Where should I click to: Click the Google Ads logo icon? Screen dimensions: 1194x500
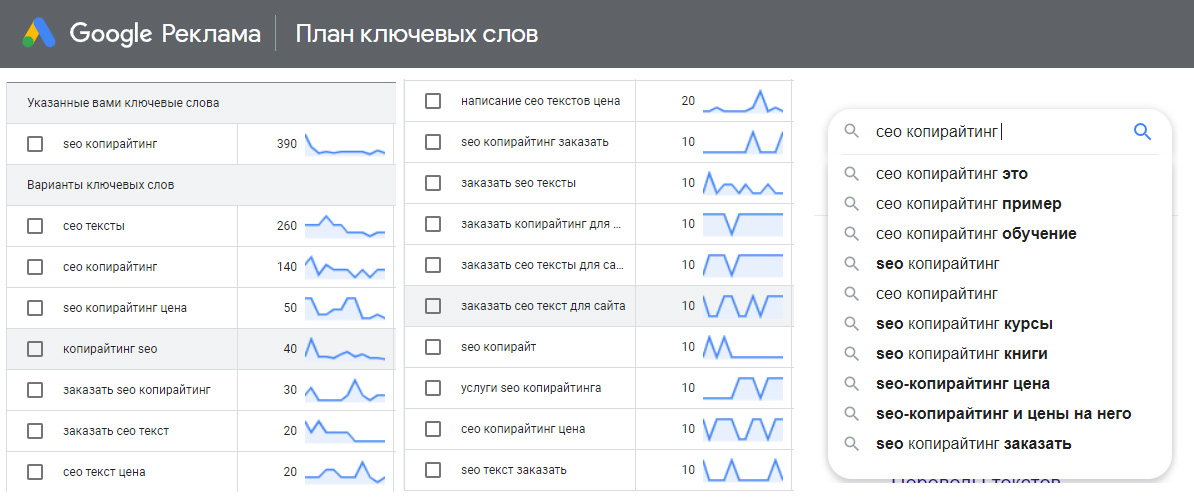[x=39, y=34]
